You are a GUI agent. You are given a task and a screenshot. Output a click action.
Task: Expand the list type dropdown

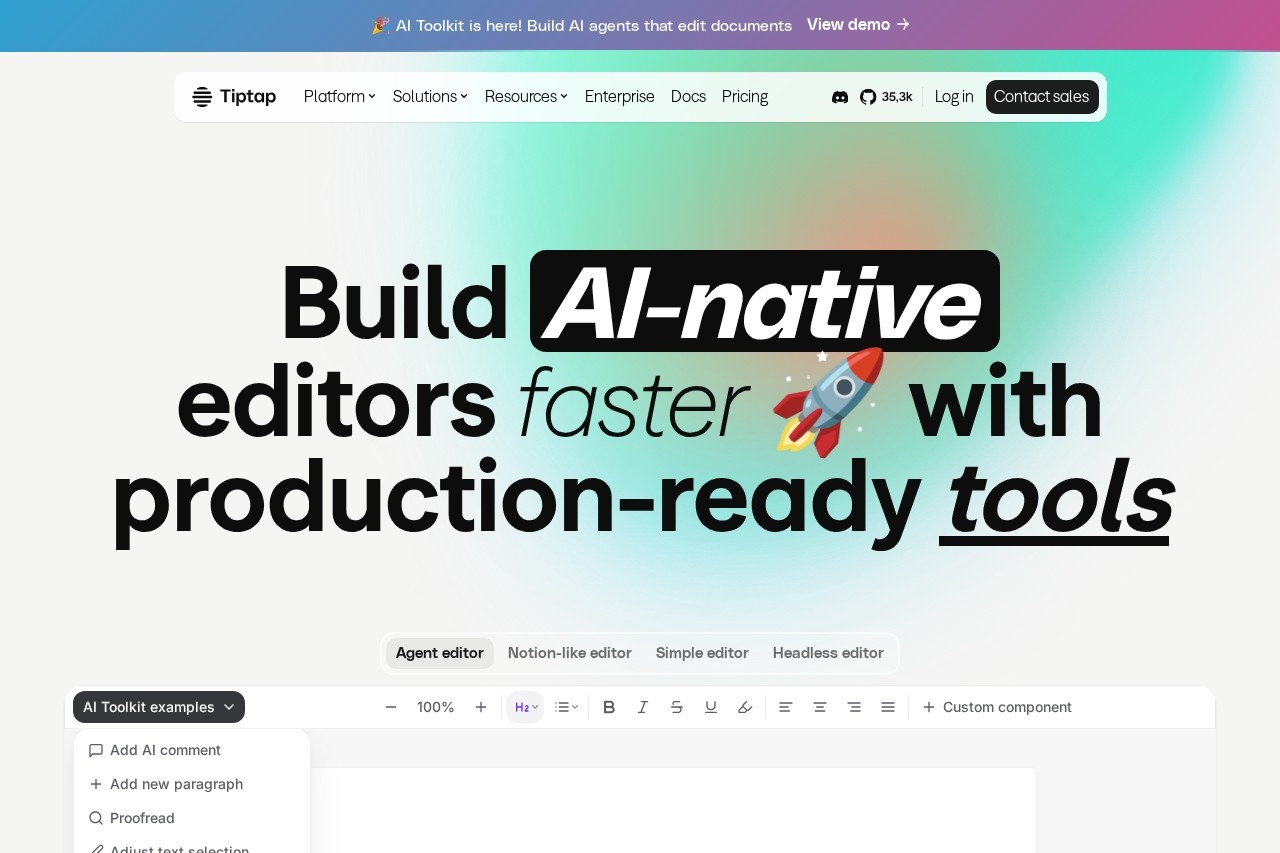pos(566,707)
